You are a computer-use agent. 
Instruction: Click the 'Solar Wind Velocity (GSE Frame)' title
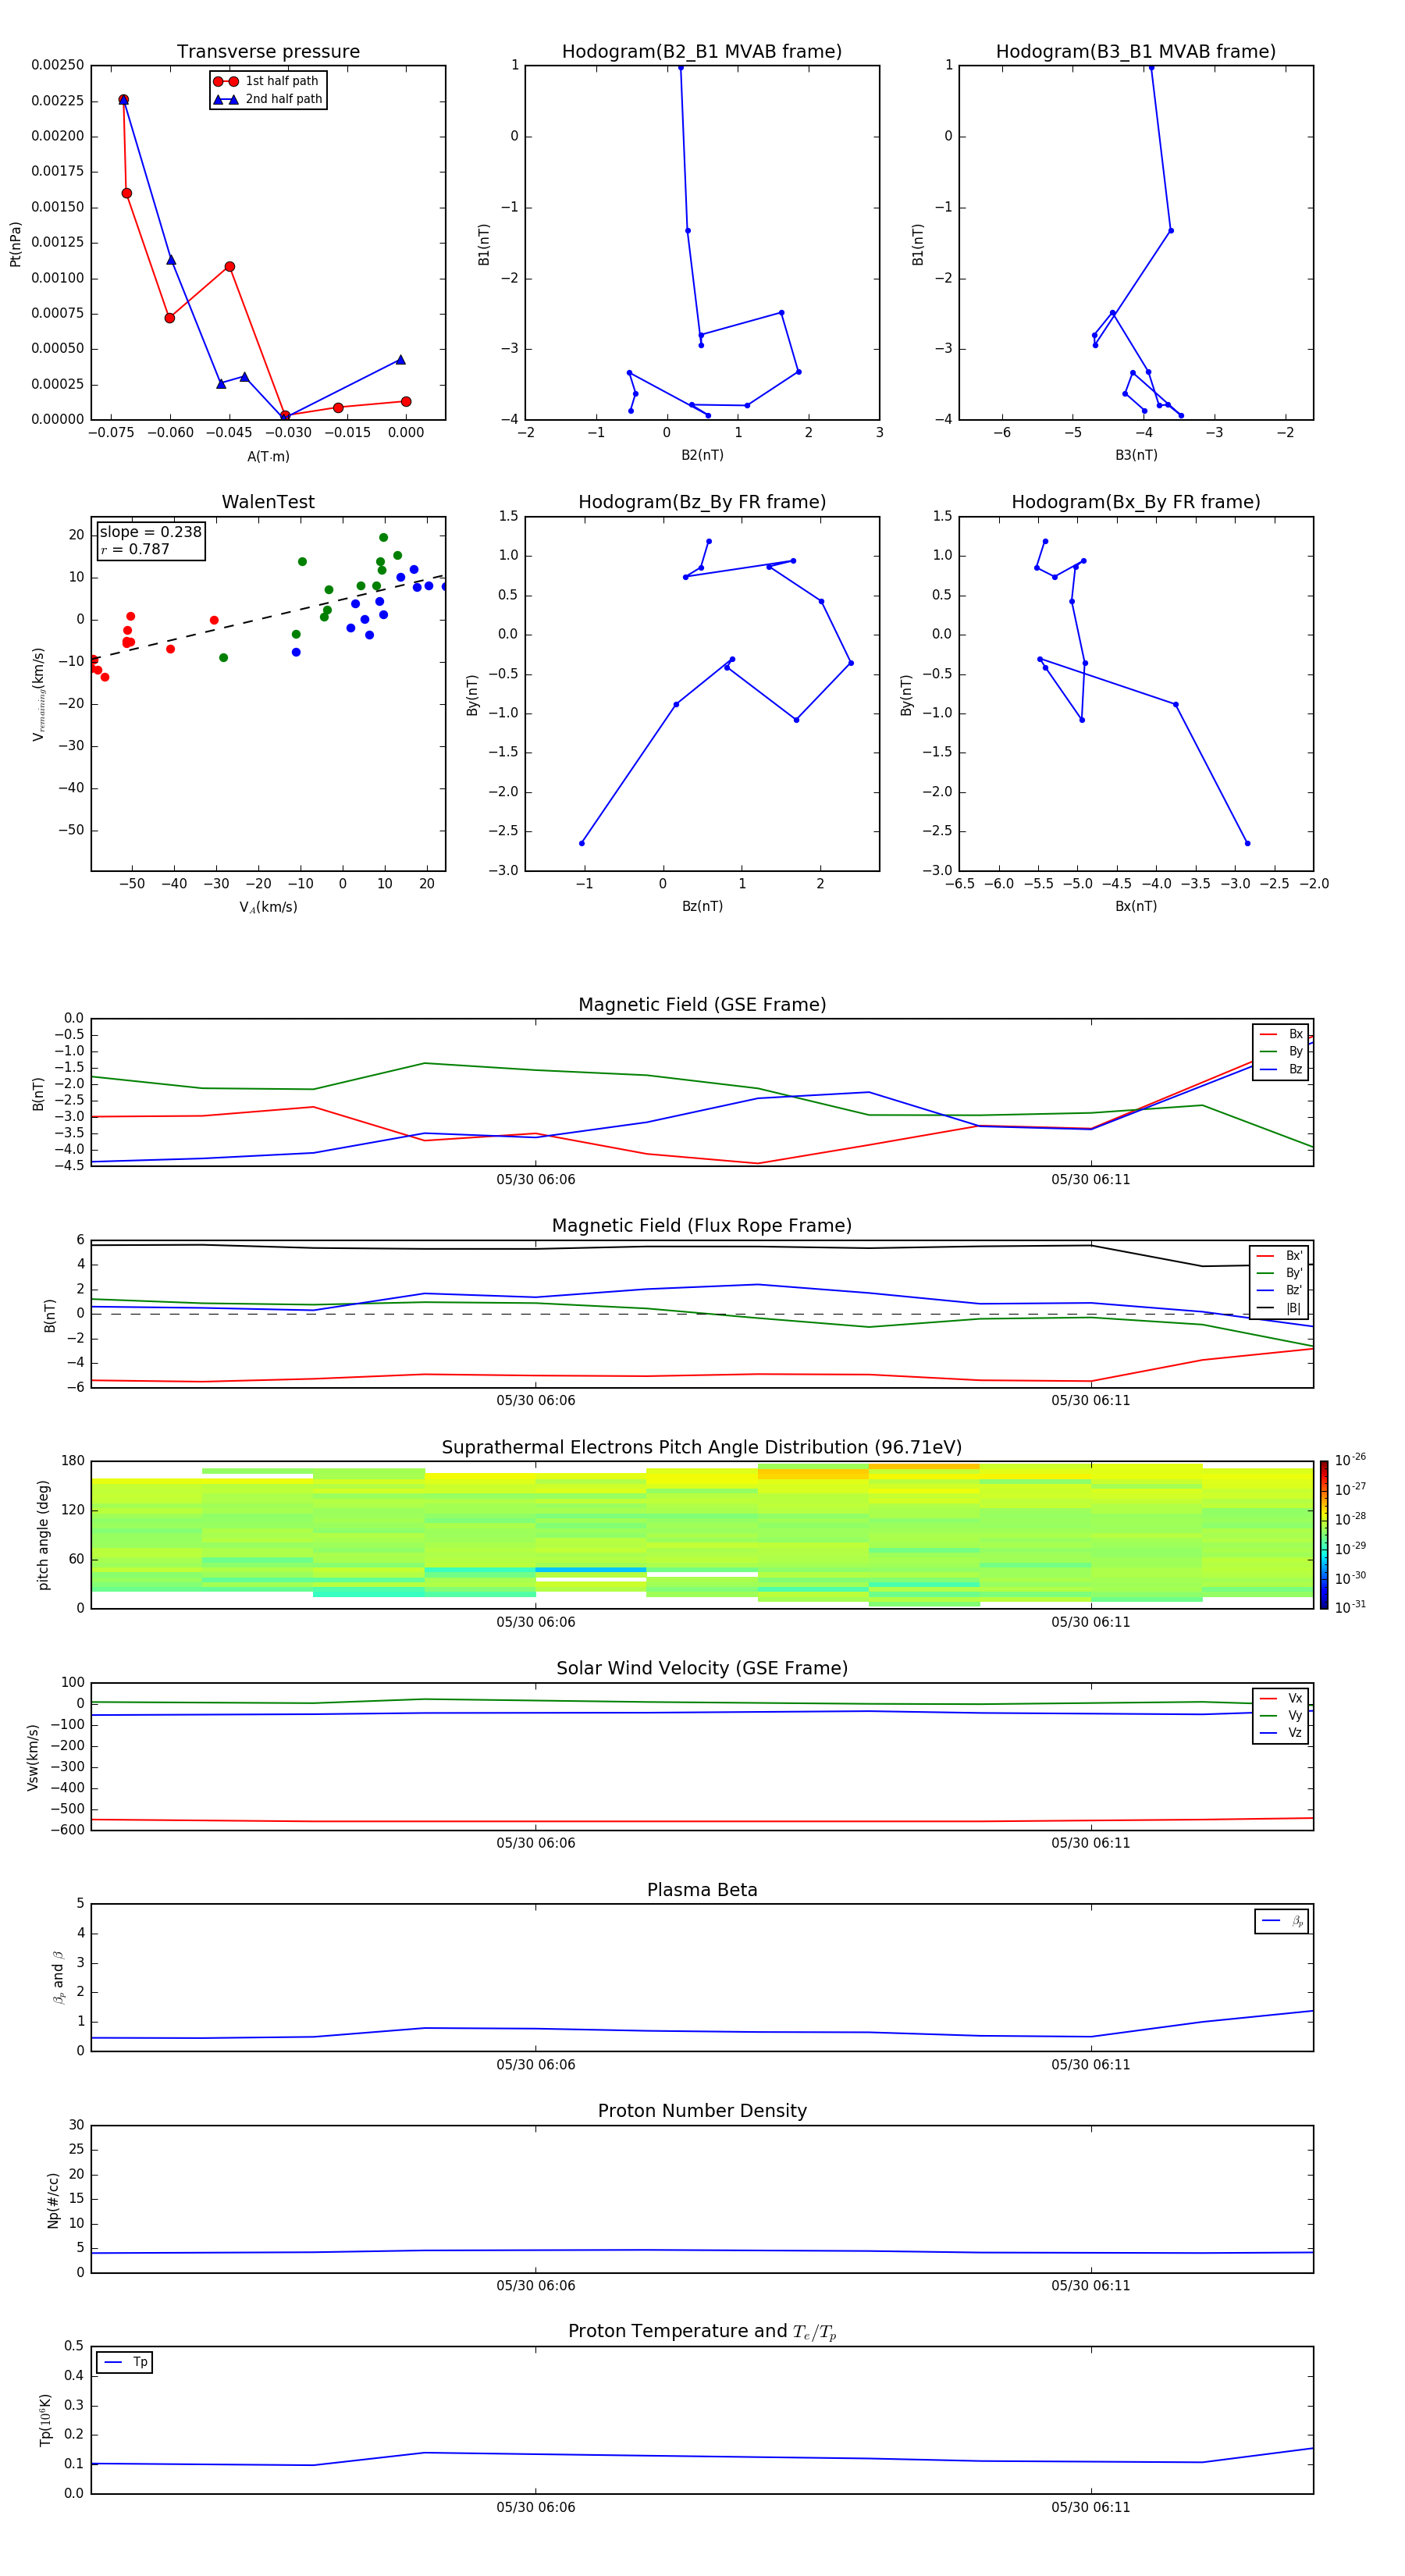pos(702,1669)
